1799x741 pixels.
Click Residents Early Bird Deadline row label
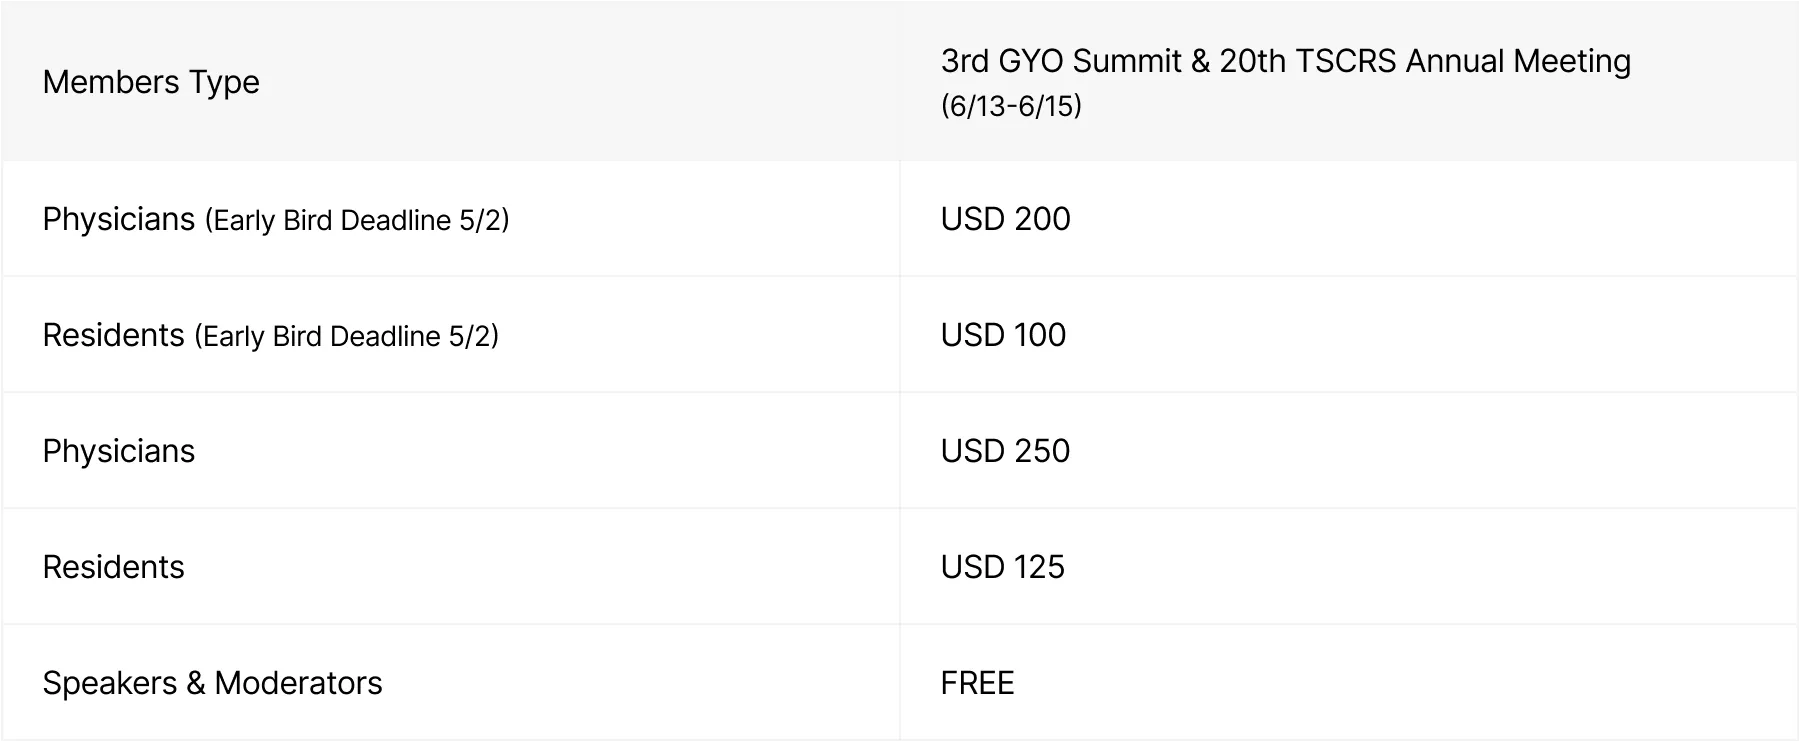point(270,335)
